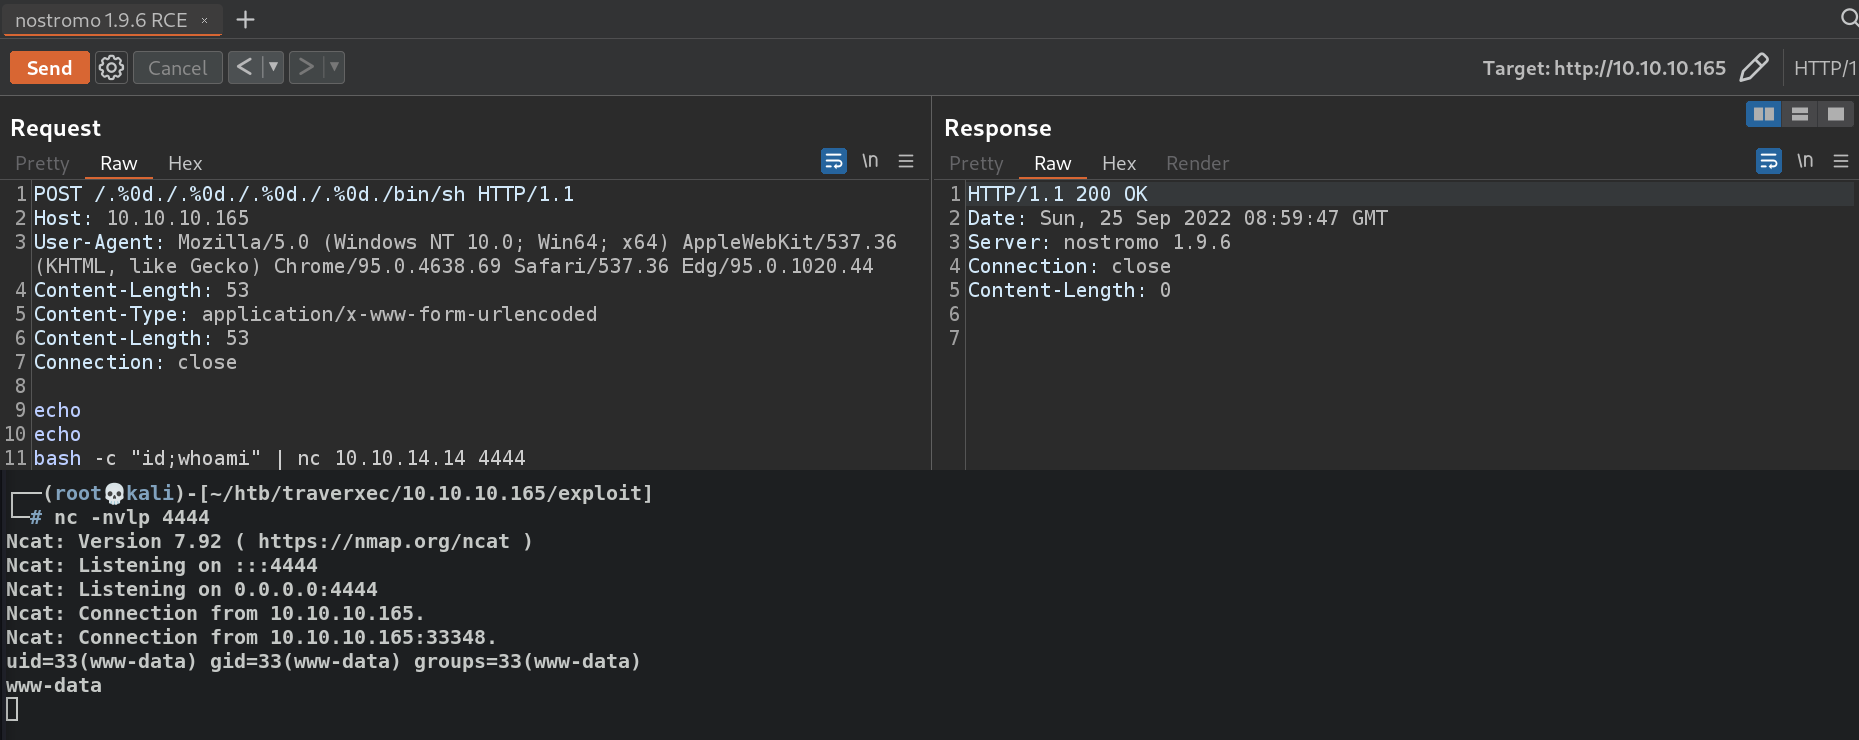1859x740 pixels.
Task: Toggle non-printable \n chars in Request
Action: coord(870,161)
